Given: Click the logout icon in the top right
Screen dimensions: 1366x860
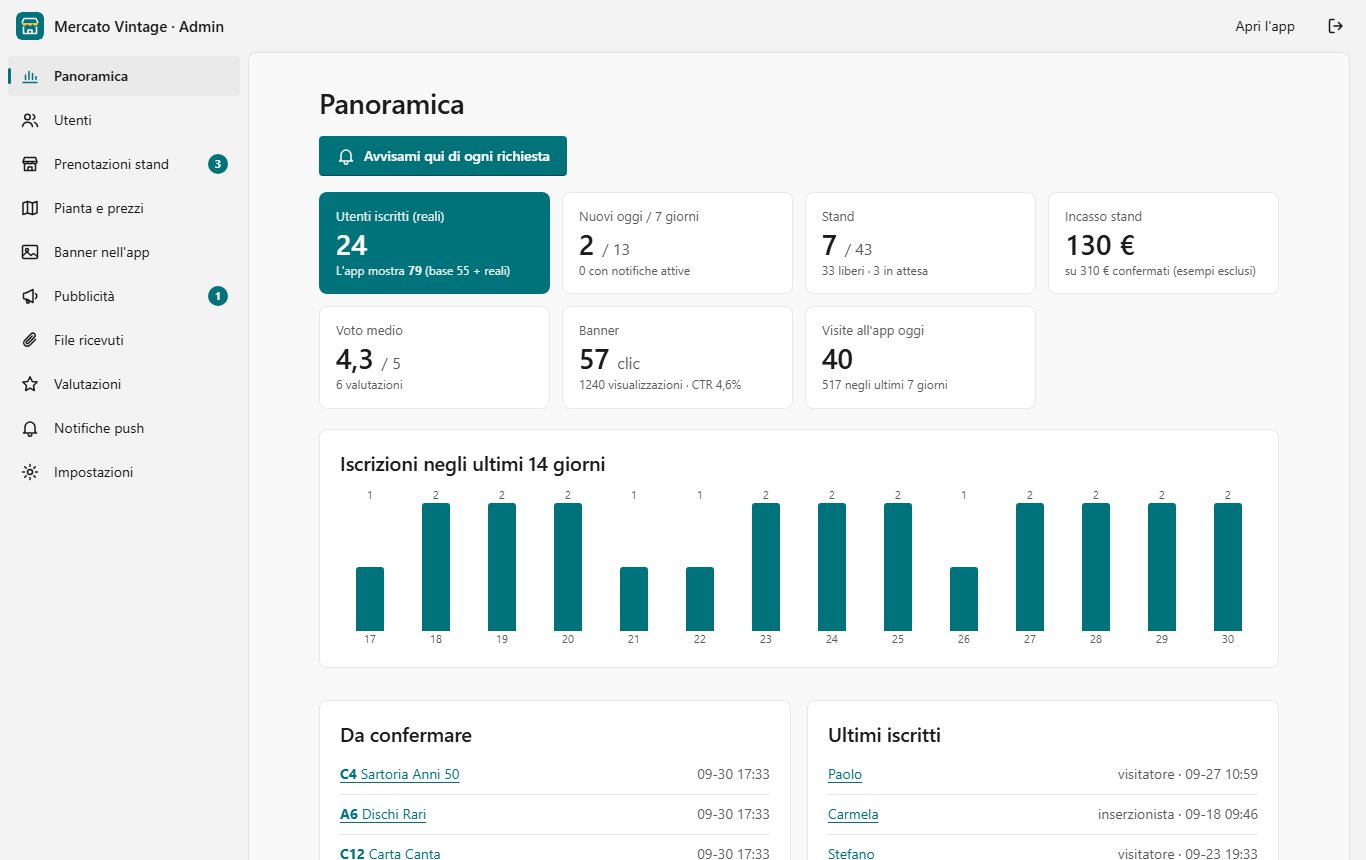Looking at the screenshot, I should point(1335,26).
